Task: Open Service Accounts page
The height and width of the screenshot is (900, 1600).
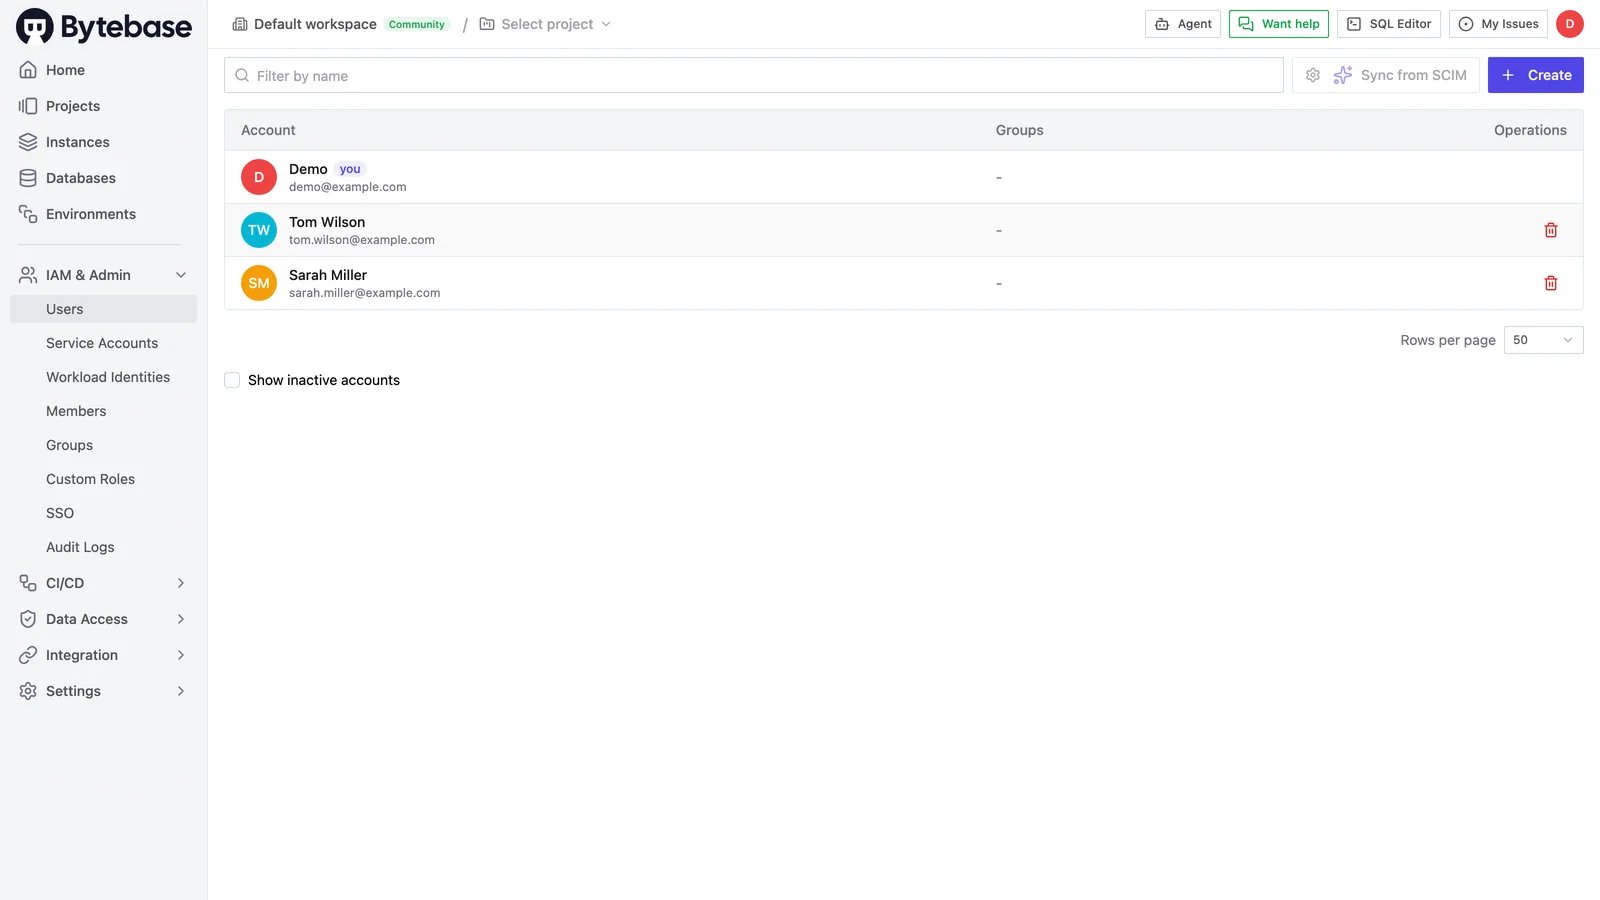Action: coord(103,343)
